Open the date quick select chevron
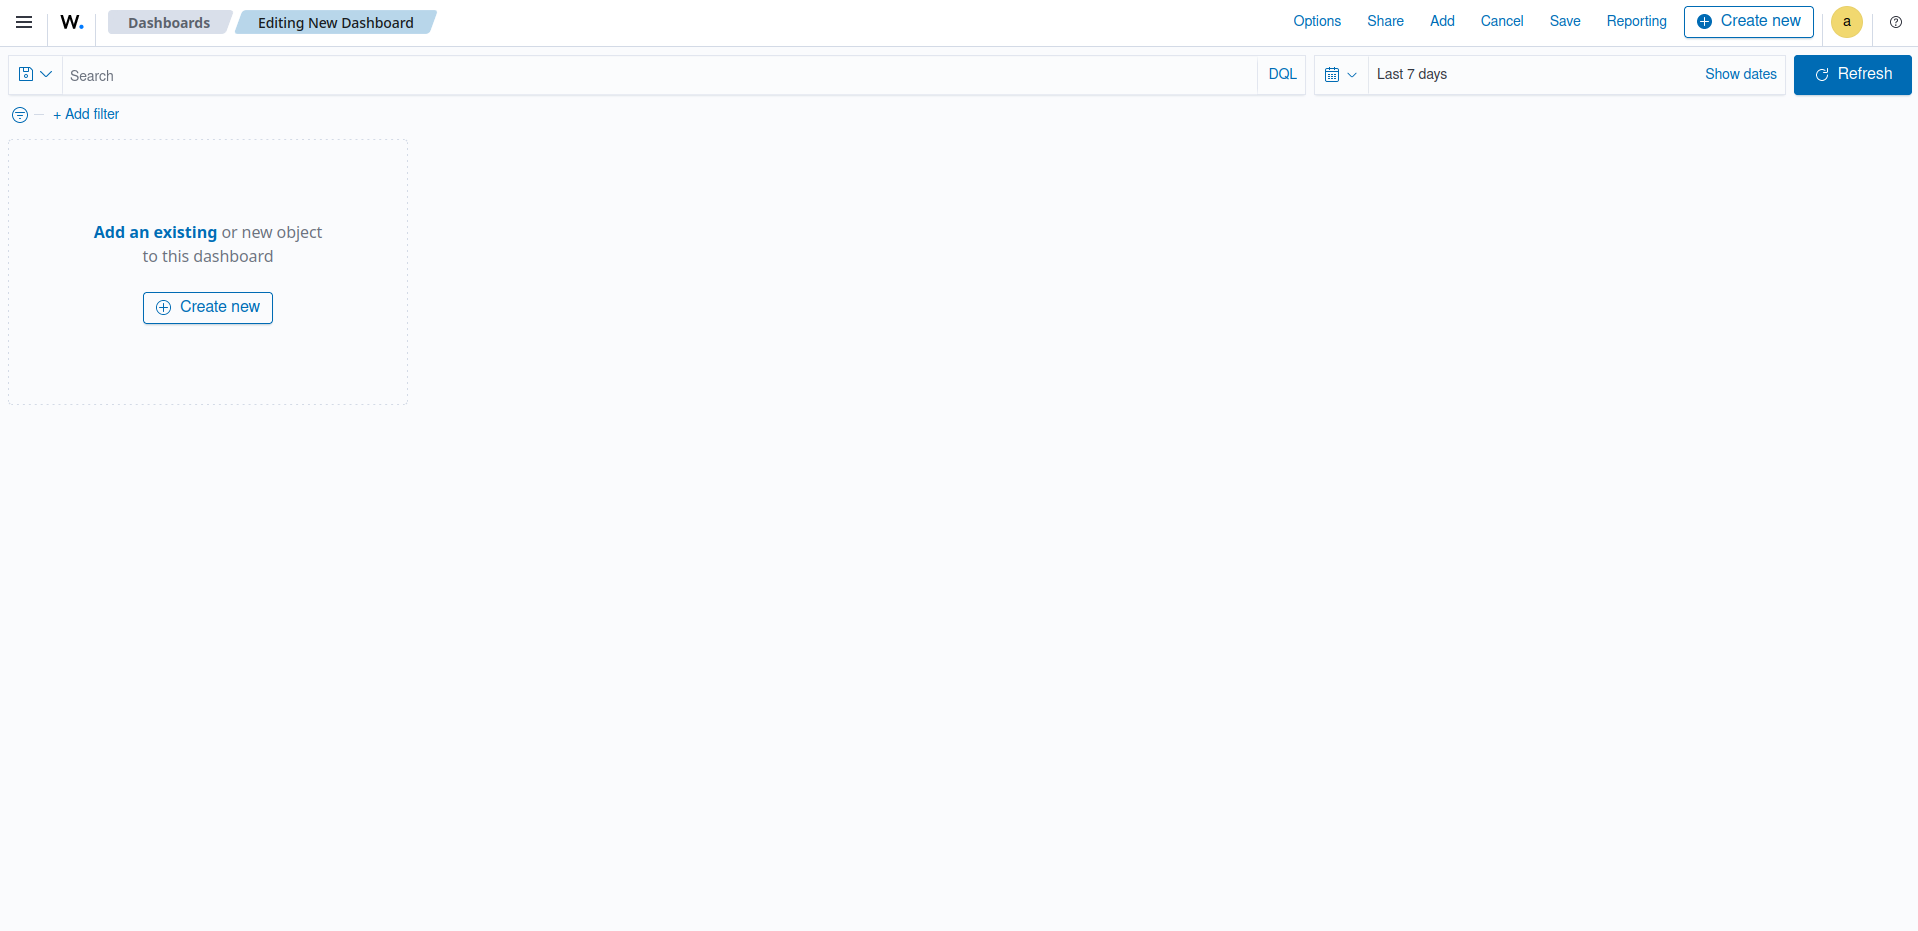Viewport: 1918px width, 931px height. point(1352,75)
